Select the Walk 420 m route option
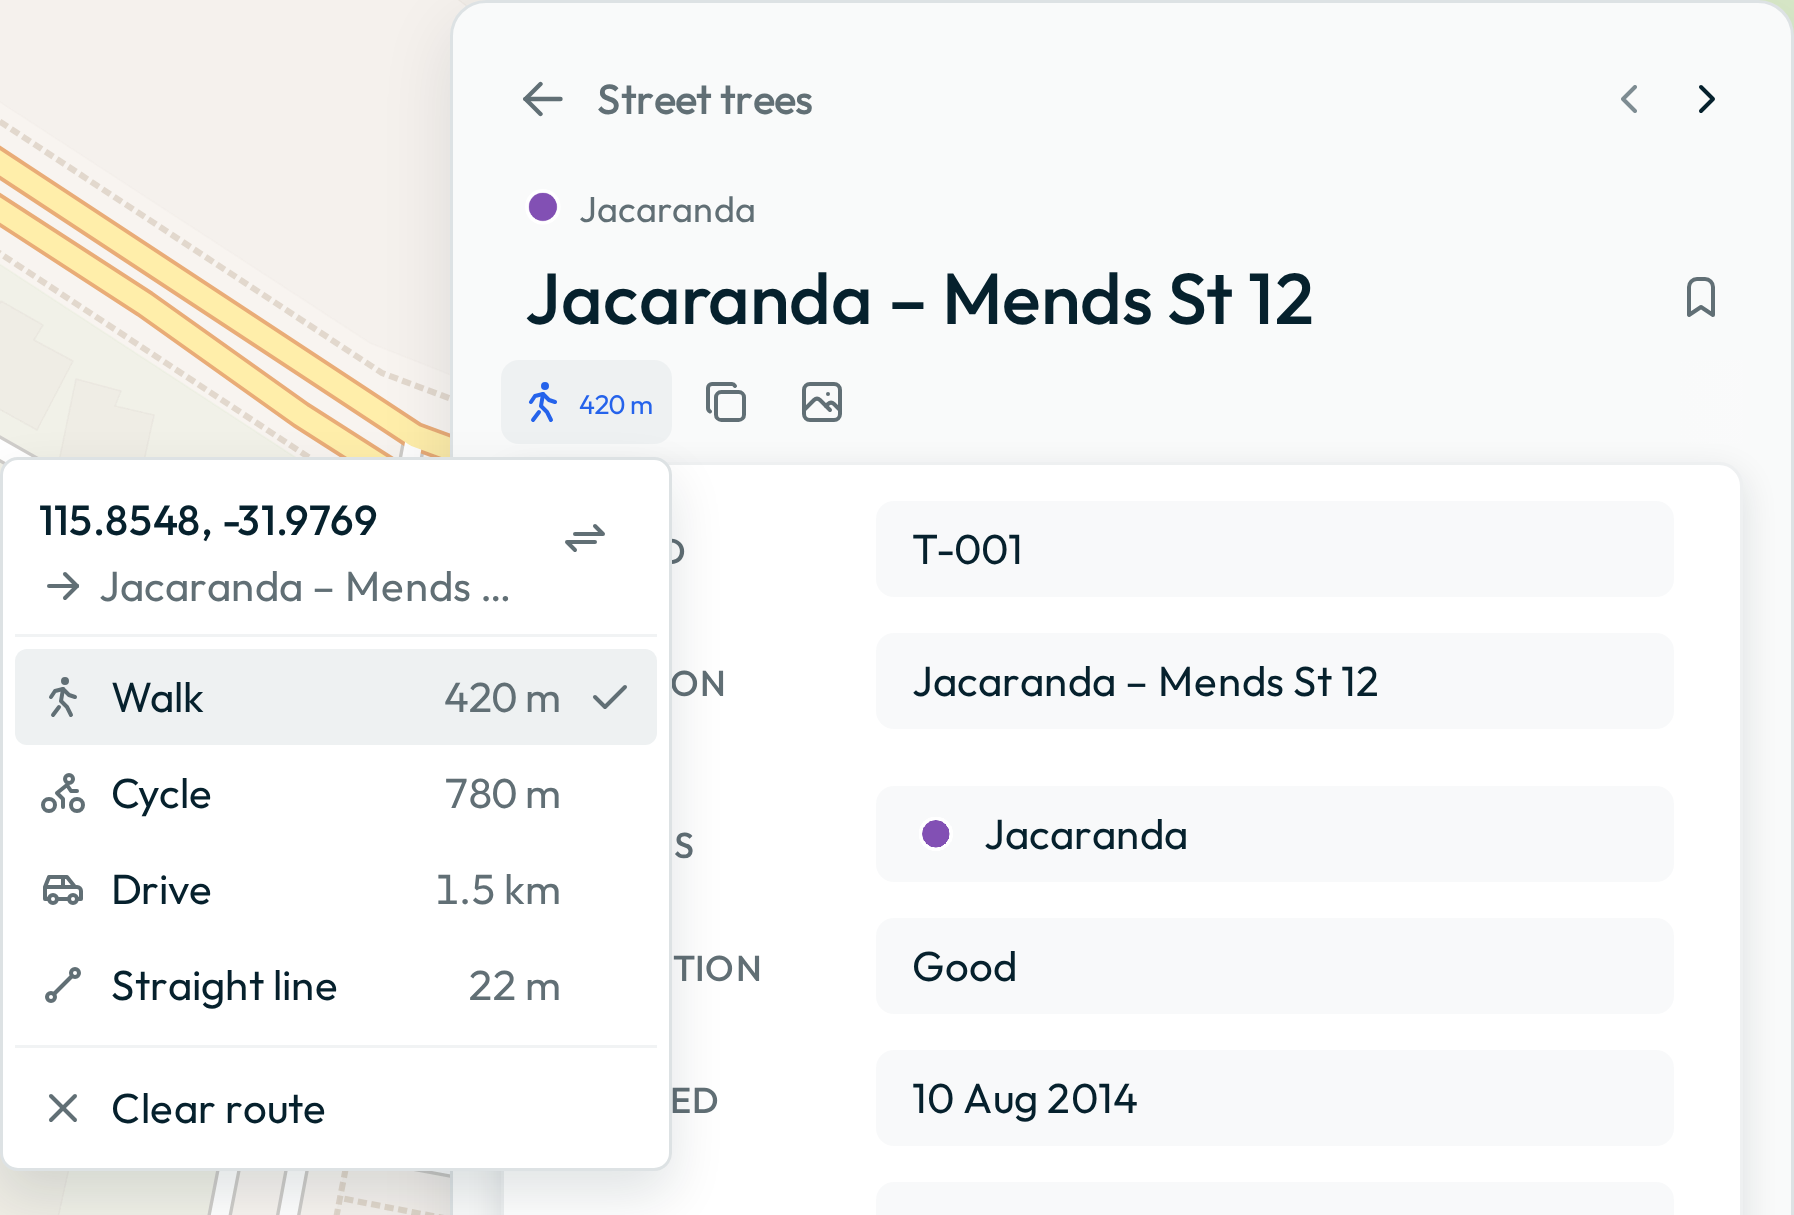 click(336, 697)
